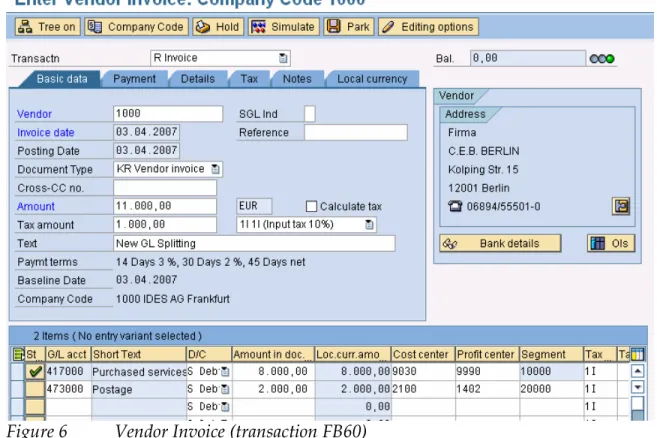Click the Cost center column header

point(423,355)
